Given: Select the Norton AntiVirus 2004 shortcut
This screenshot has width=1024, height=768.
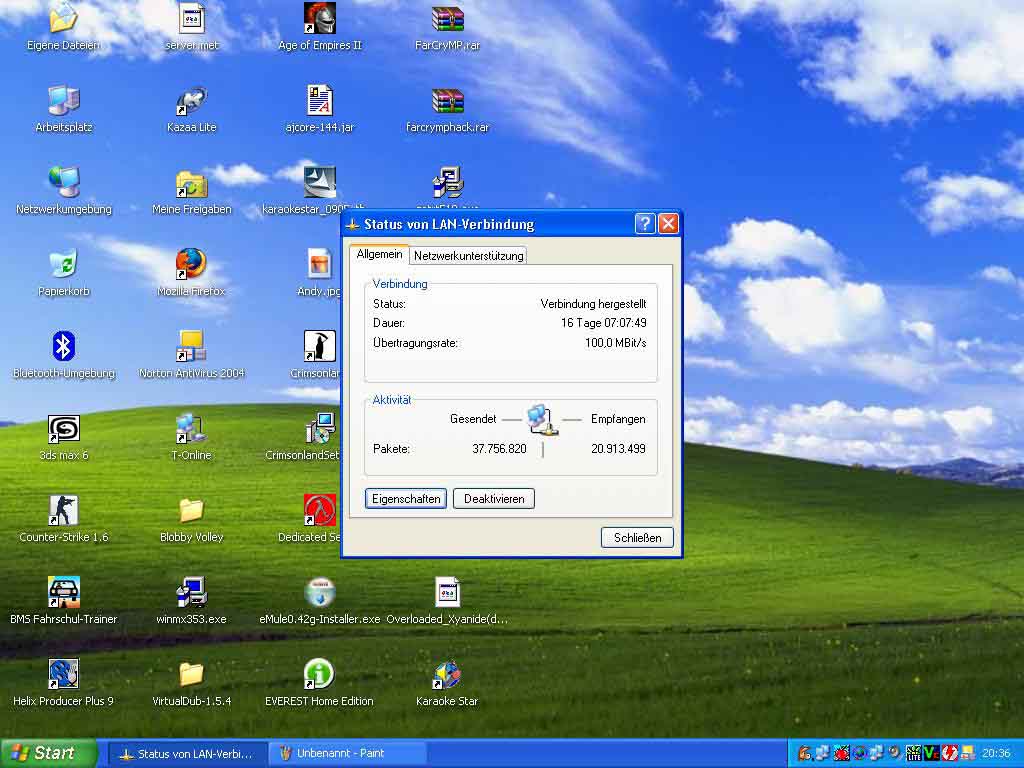Looking at the screenshot, I should click(191, 355).
